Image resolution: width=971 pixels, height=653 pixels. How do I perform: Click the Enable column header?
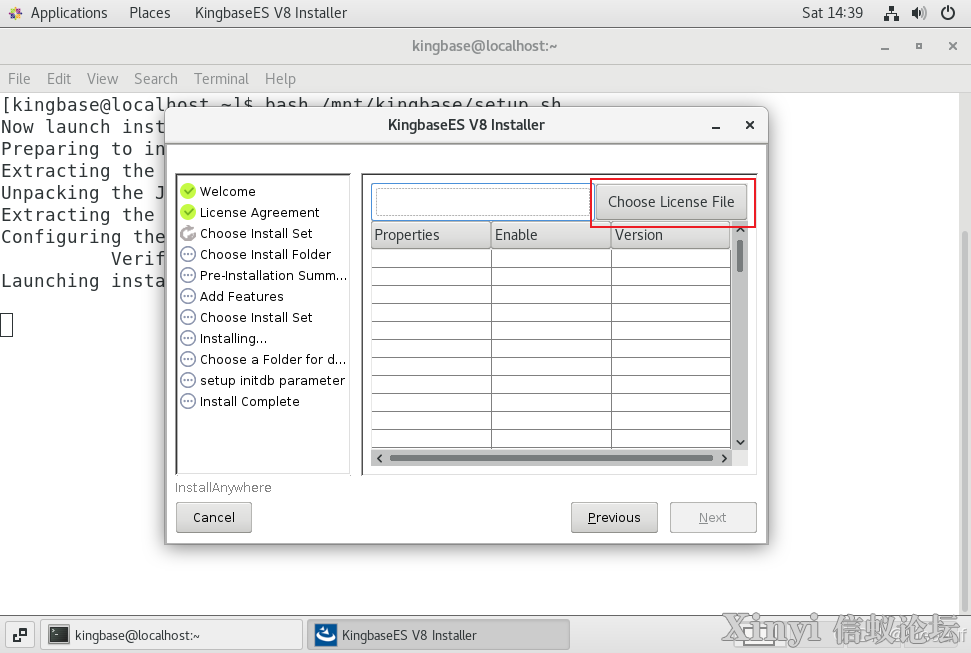click(x=551, y=235)
